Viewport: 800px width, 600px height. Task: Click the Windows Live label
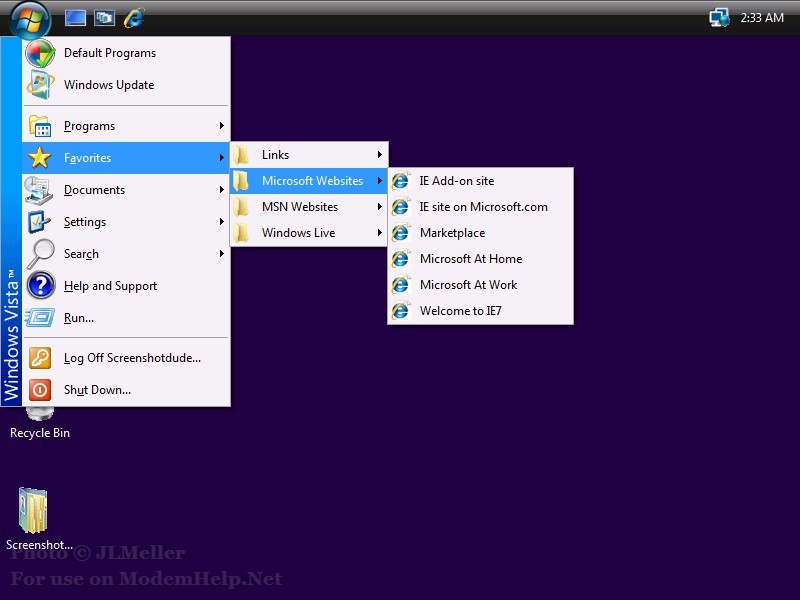tap(298, 233)
